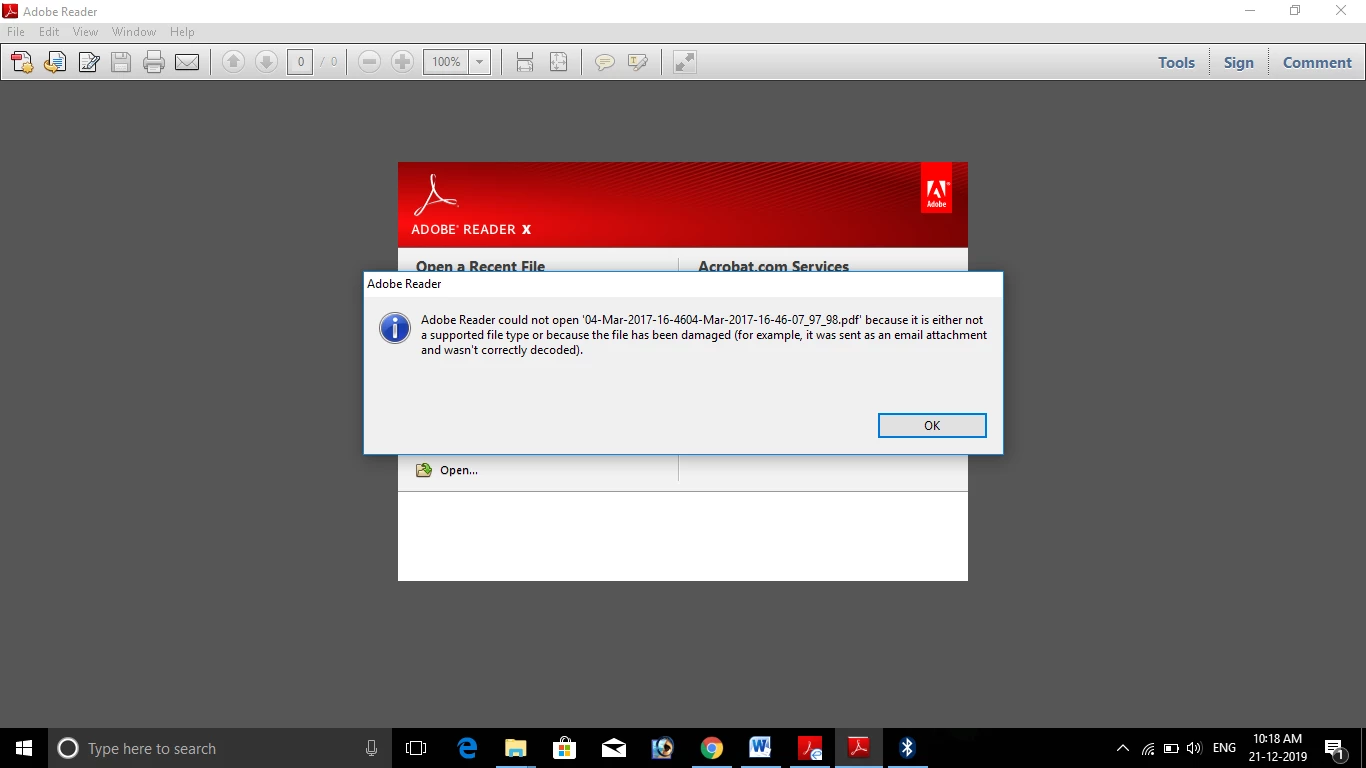Screen dimensions: 1366x768
Task: Click the Send file by email icon
Action: pyautogui.click(x=187, y=62)
